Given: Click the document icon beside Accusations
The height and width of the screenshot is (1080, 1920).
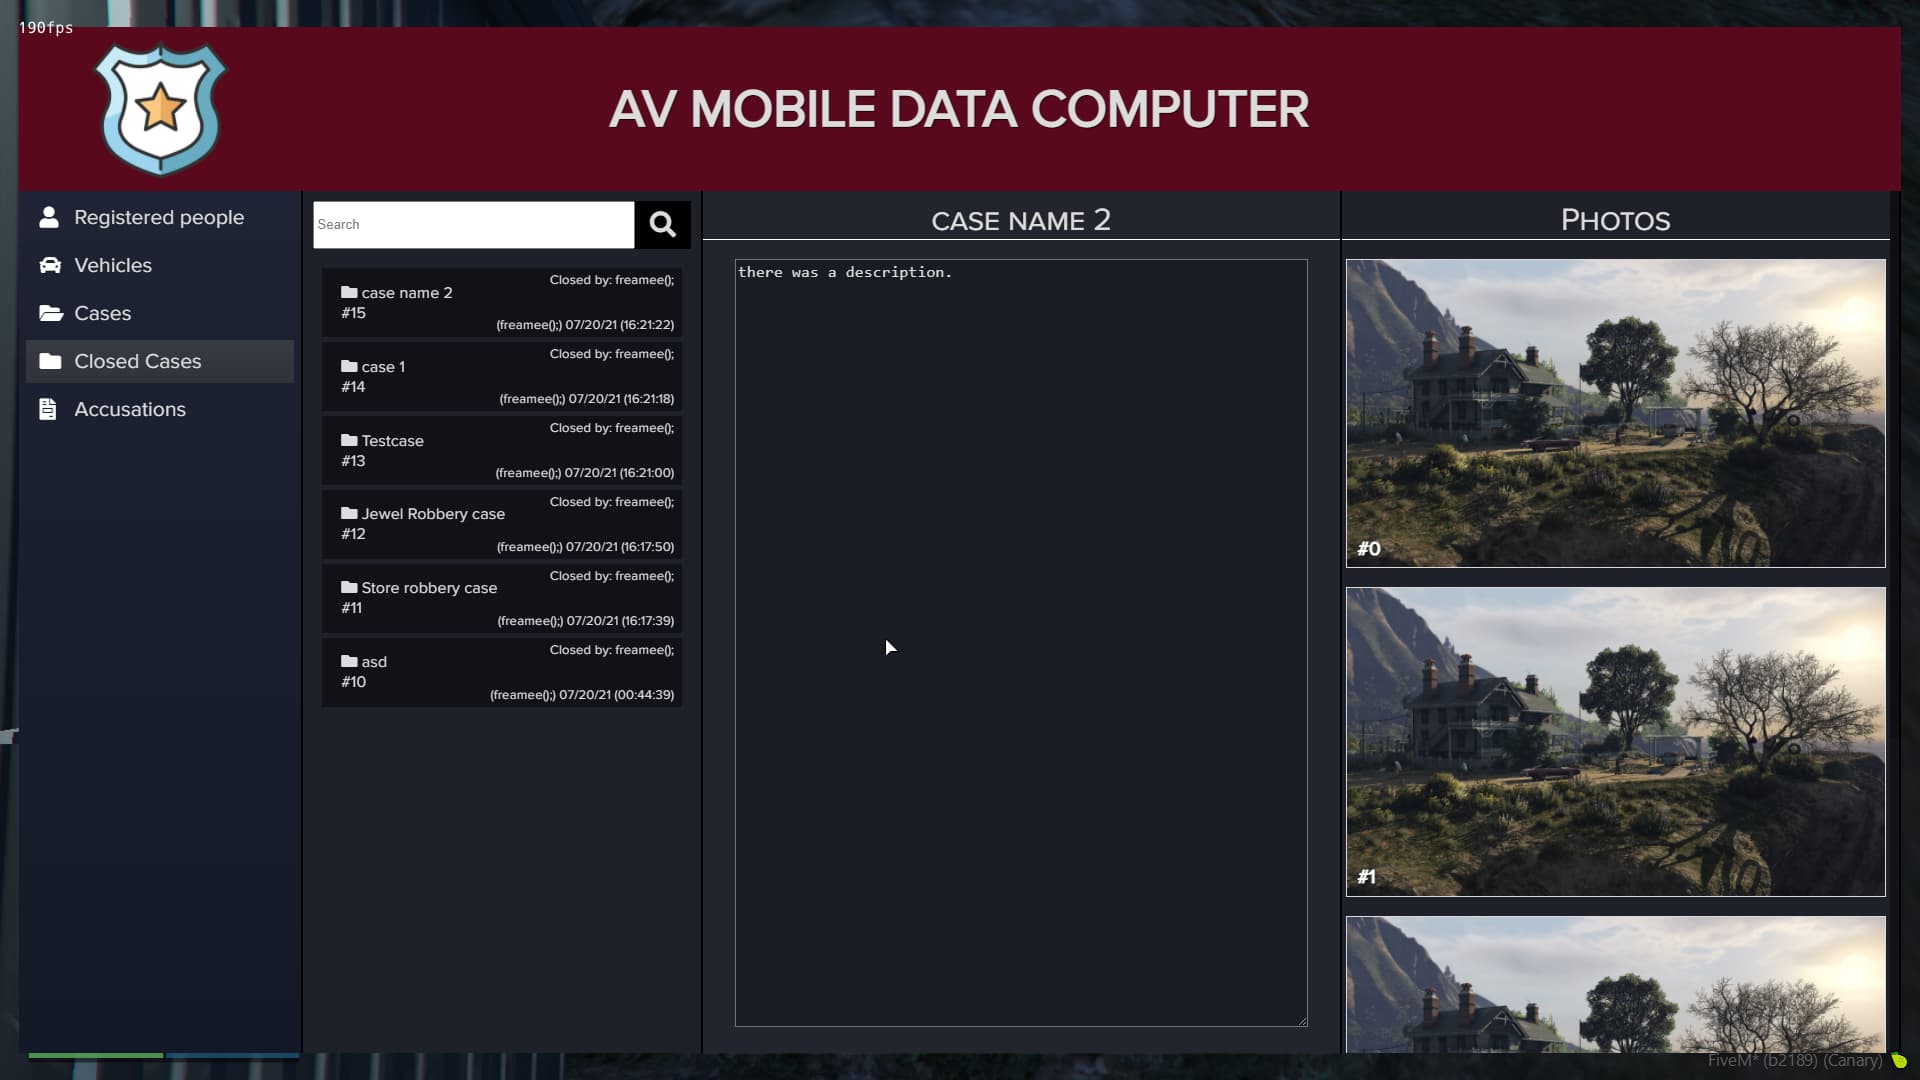Looking at the screenshot, I should pos(48,409).
